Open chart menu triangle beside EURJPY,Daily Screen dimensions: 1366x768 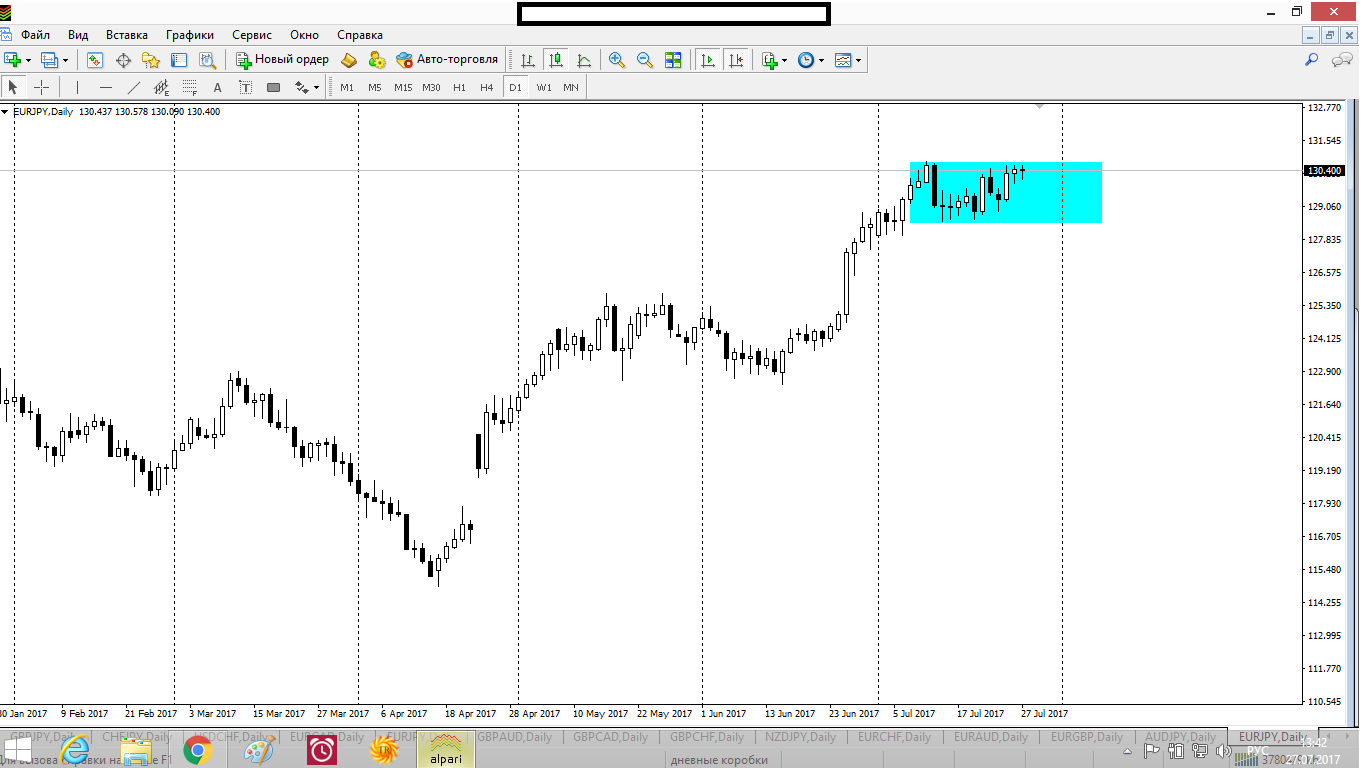coord(5,112)
